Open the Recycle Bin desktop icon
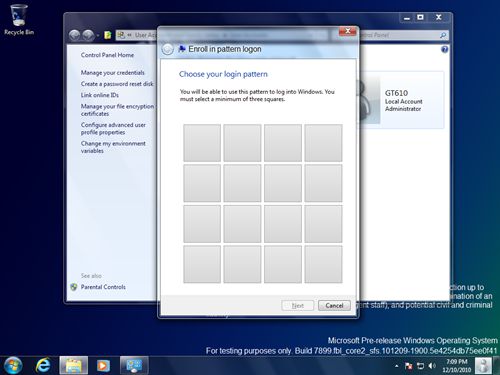Viewport: 500px width, 375px height. 19,20
